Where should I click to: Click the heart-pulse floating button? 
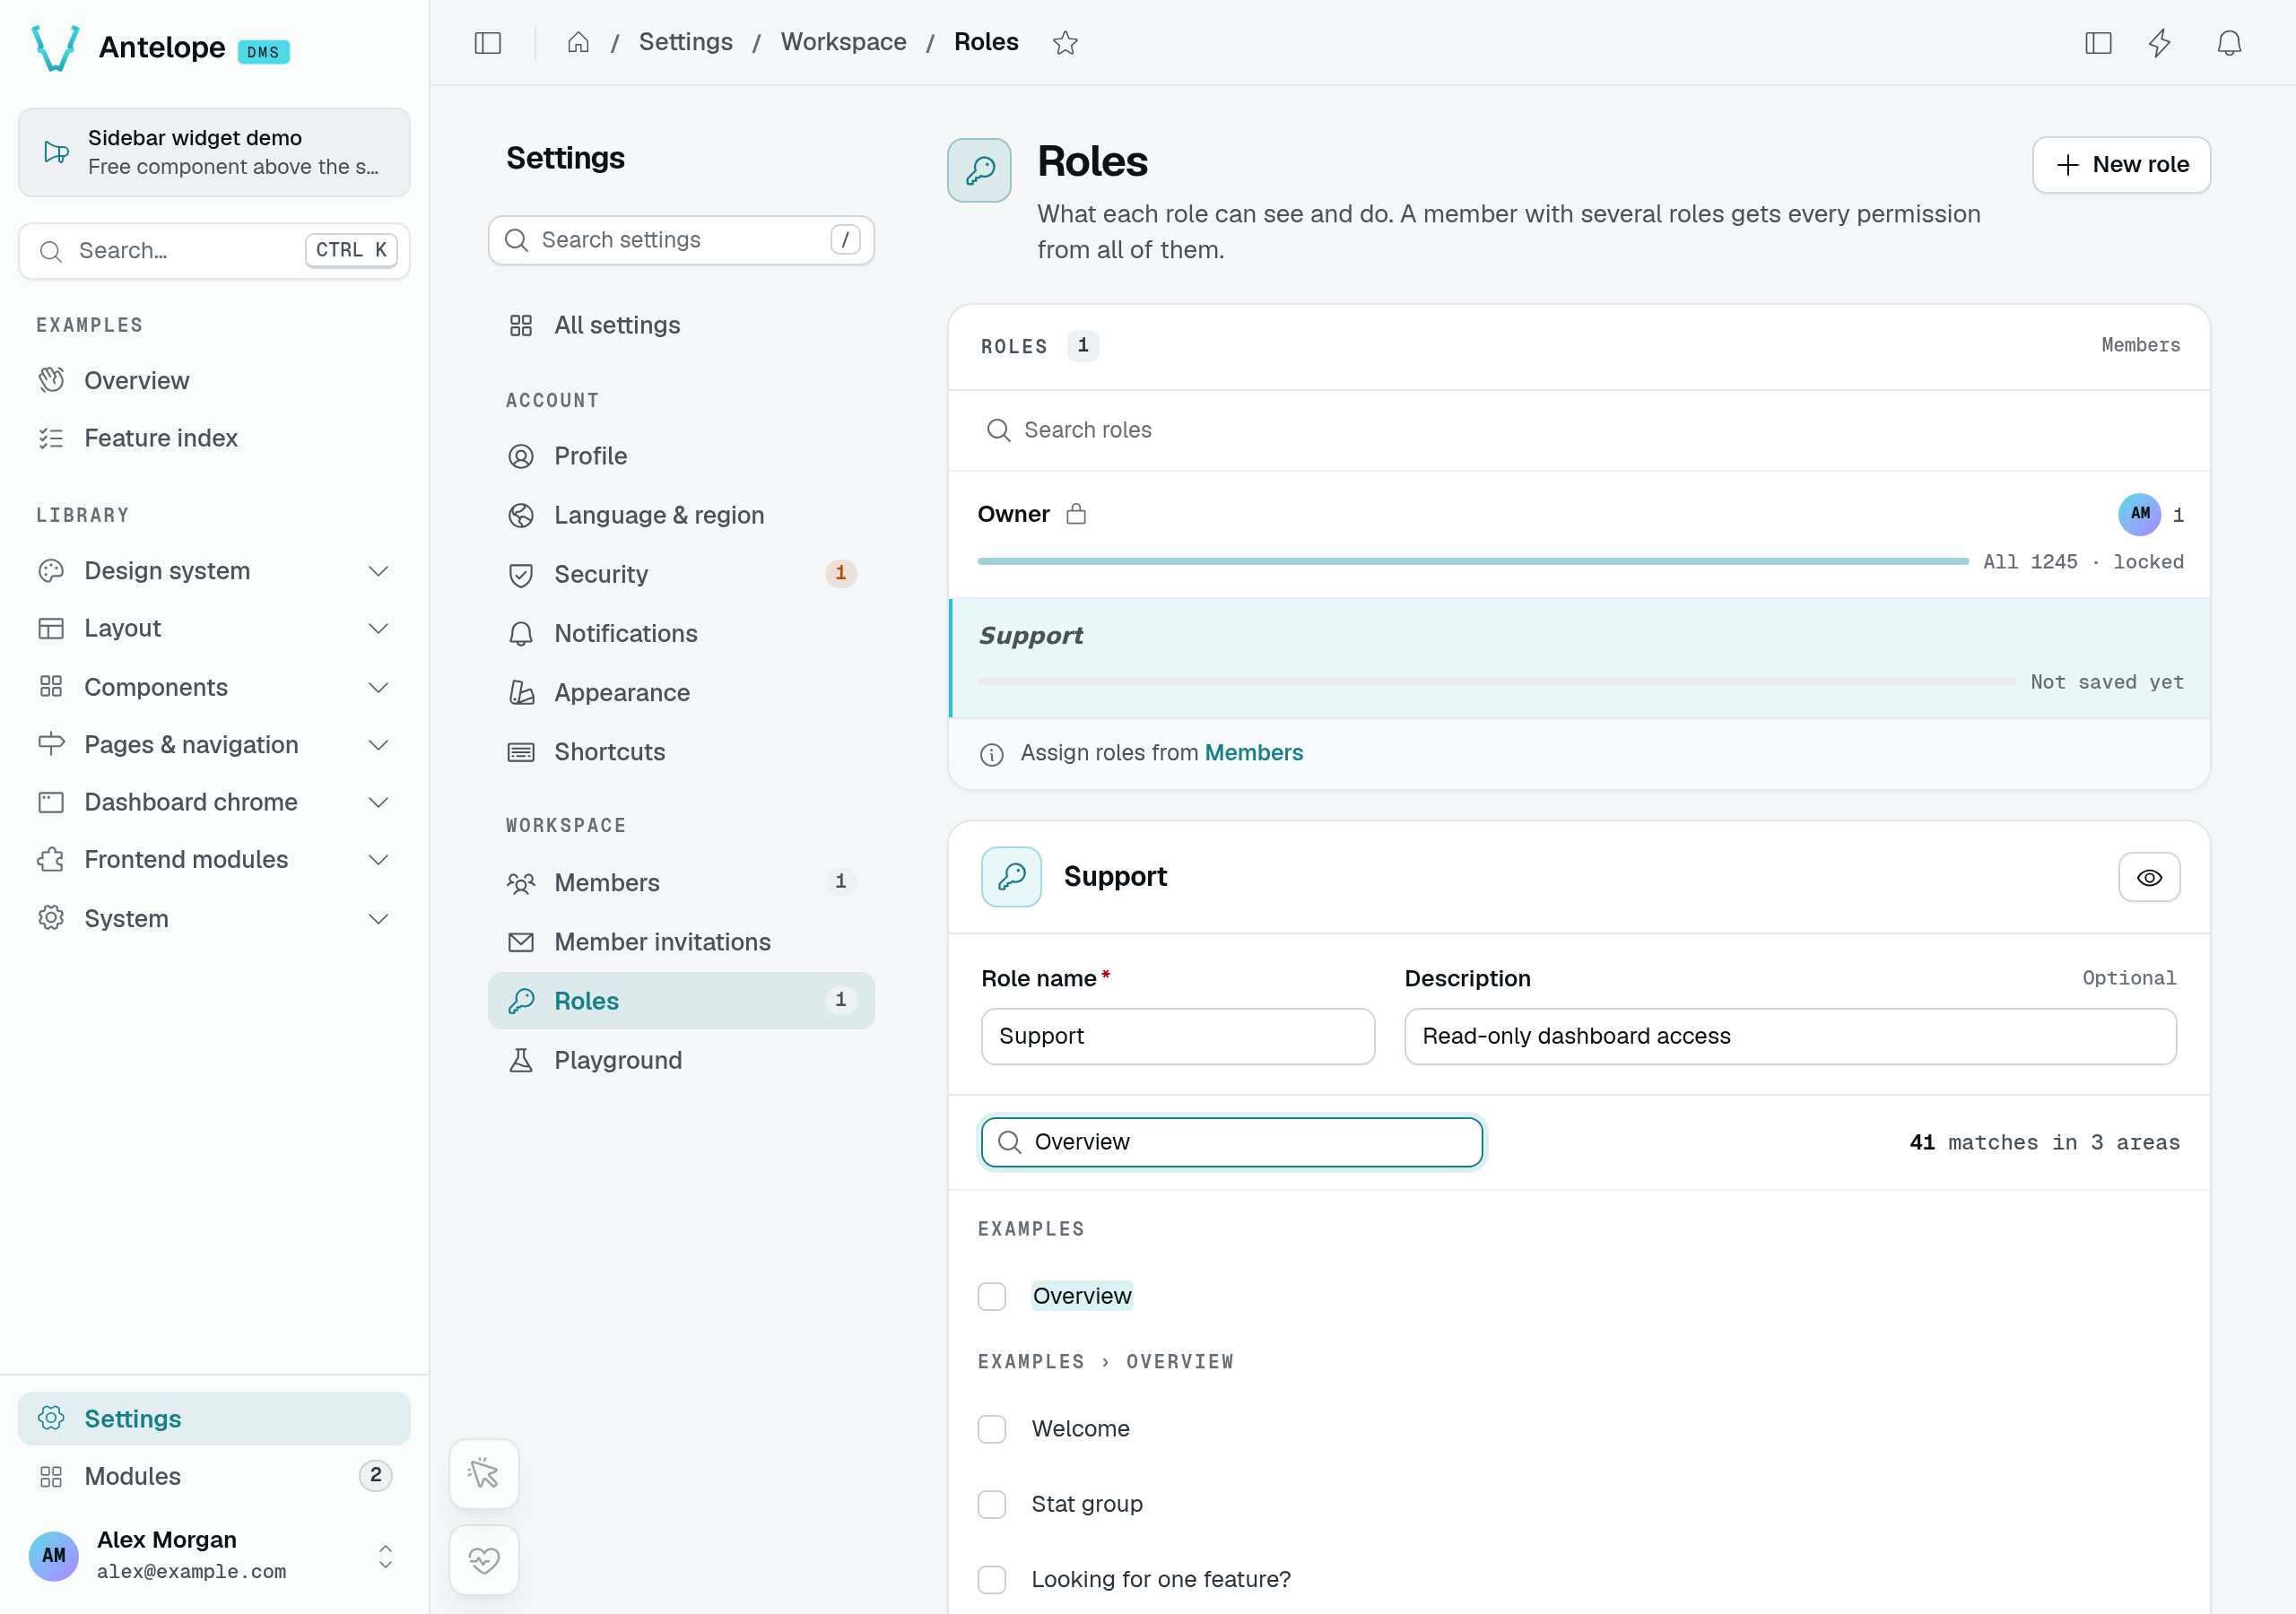[484, 1559]
